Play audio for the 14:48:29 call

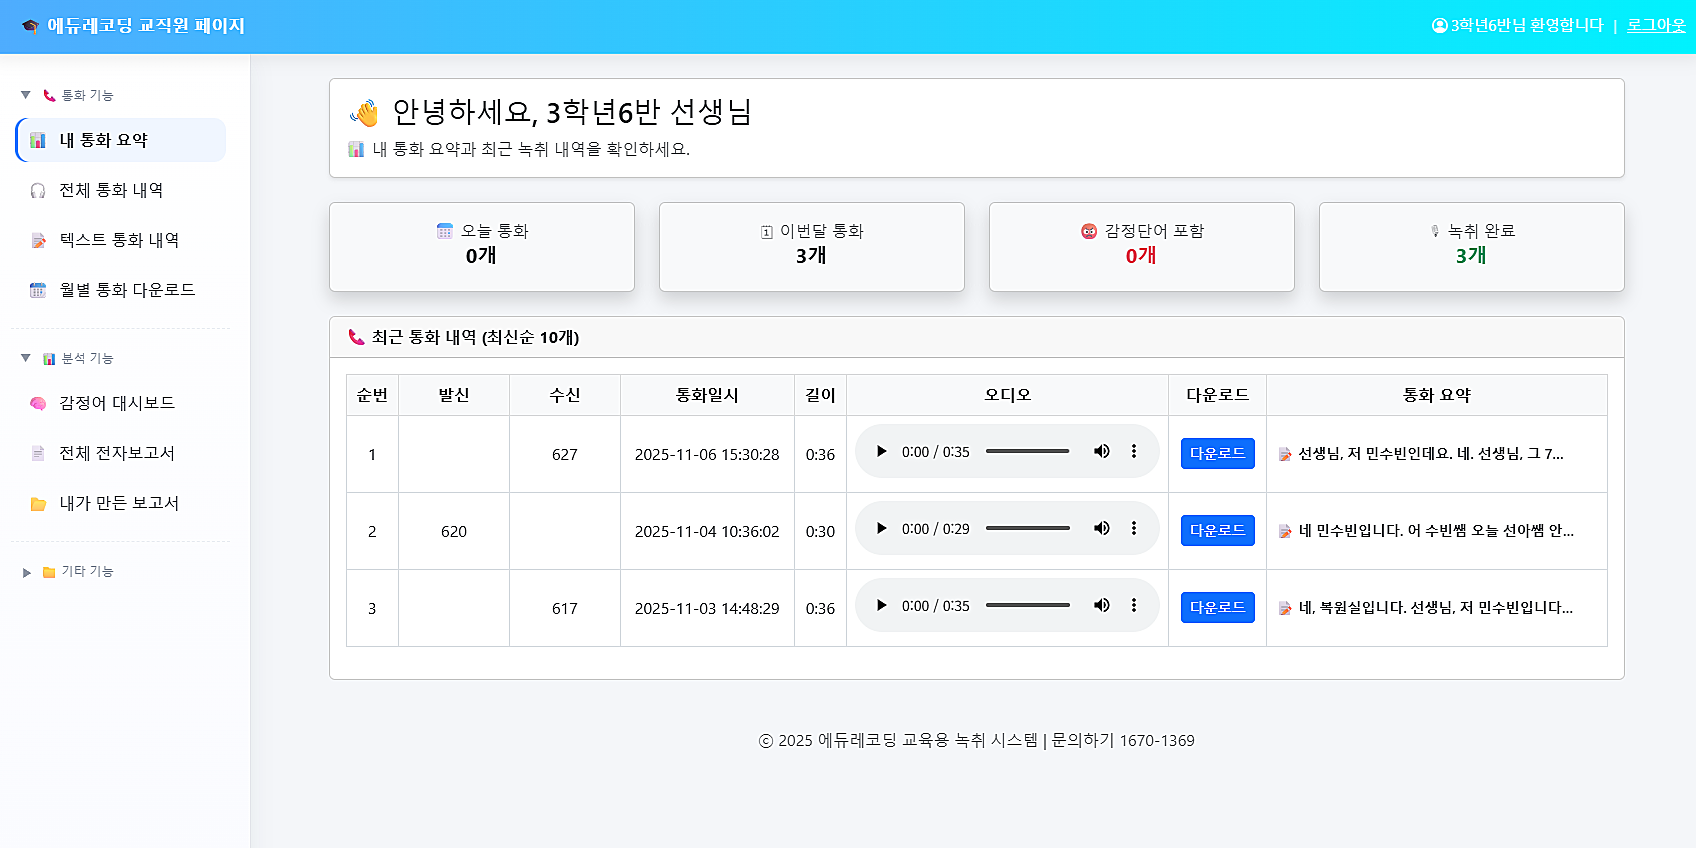pyautogui.click(x=881, y=605)
